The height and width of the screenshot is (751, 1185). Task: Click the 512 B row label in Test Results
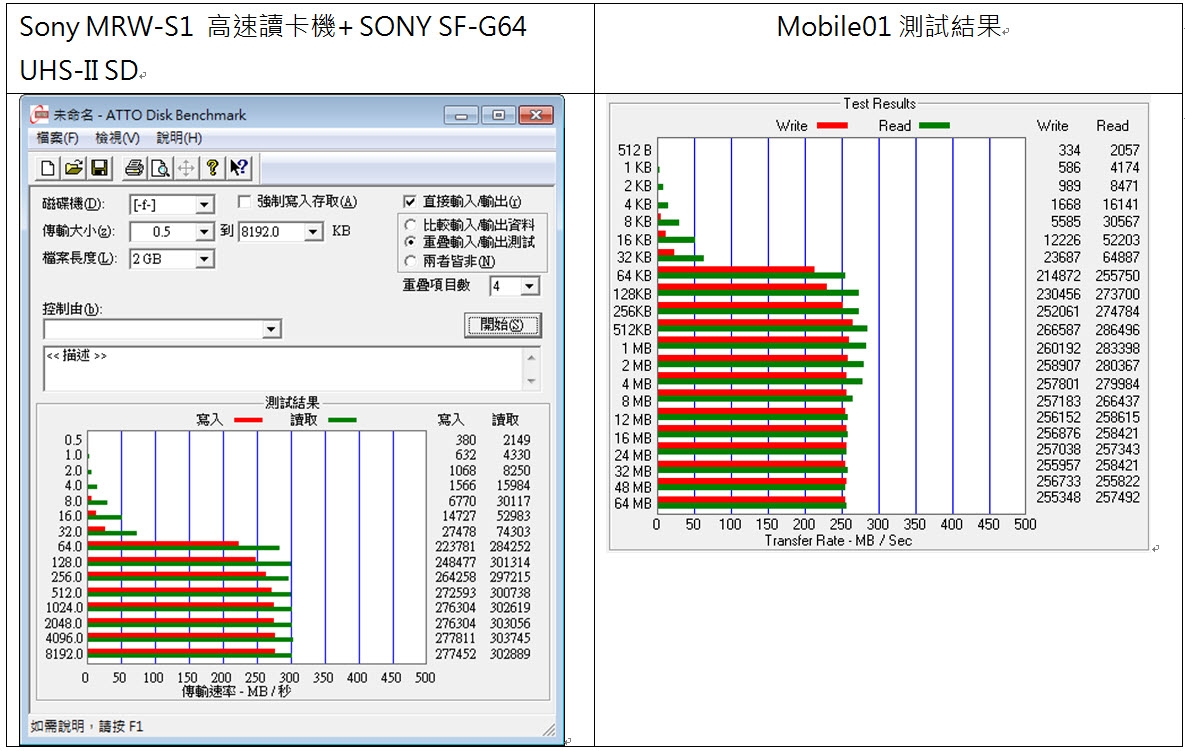[x=634, y=150]
